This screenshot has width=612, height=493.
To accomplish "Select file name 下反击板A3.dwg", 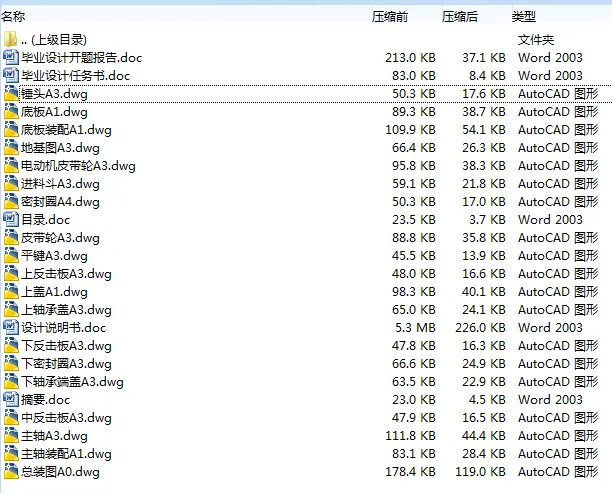I will (x=66, y=346).
